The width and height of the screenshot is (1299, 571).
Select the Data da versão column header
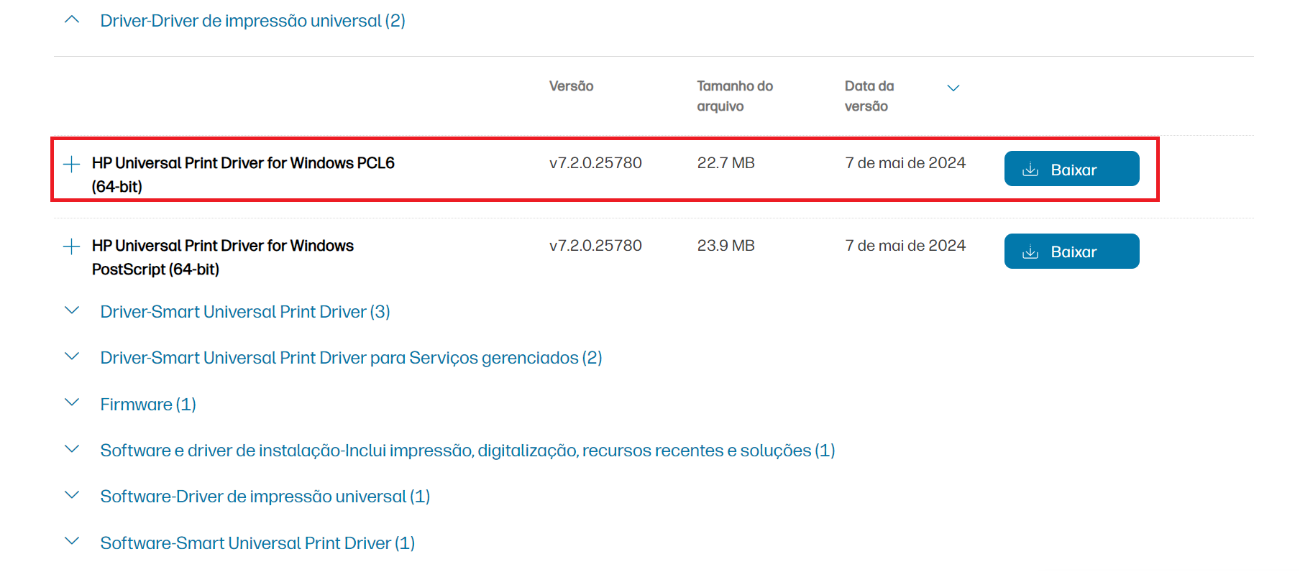click(869, 96)
